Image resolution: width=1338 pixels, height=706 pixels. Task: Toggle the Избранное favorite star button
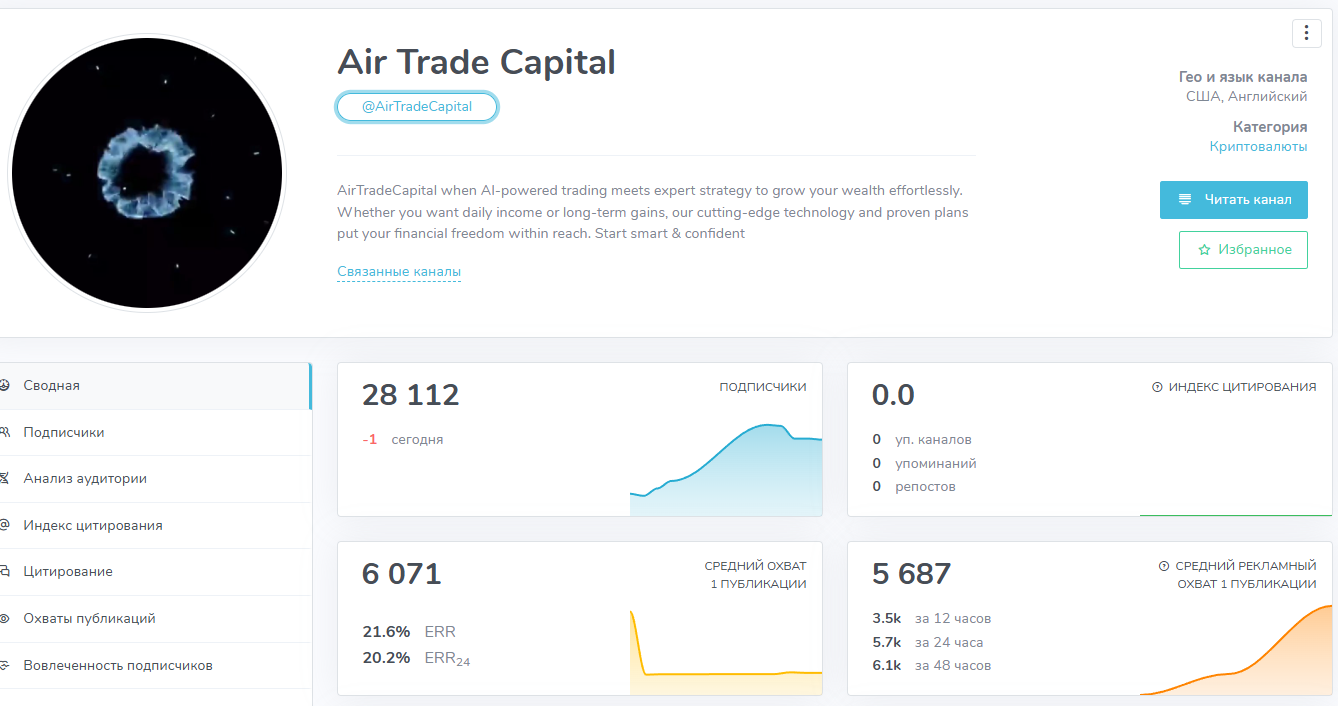pyautogui.click(x=1243, y=250)
